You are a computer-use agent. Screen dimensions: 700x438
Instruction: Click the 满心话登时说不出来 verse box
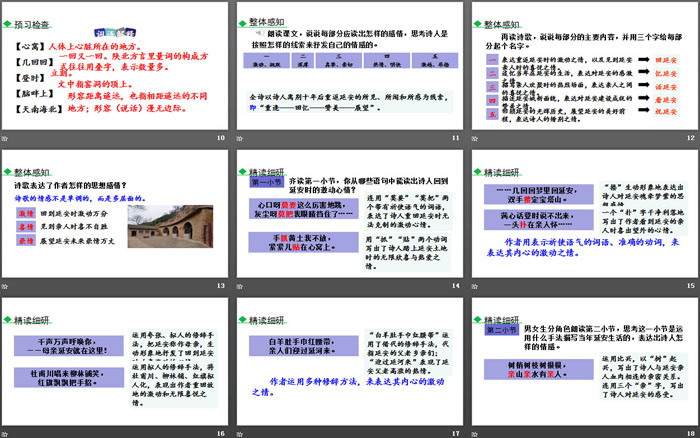click(x=538, y=220)
